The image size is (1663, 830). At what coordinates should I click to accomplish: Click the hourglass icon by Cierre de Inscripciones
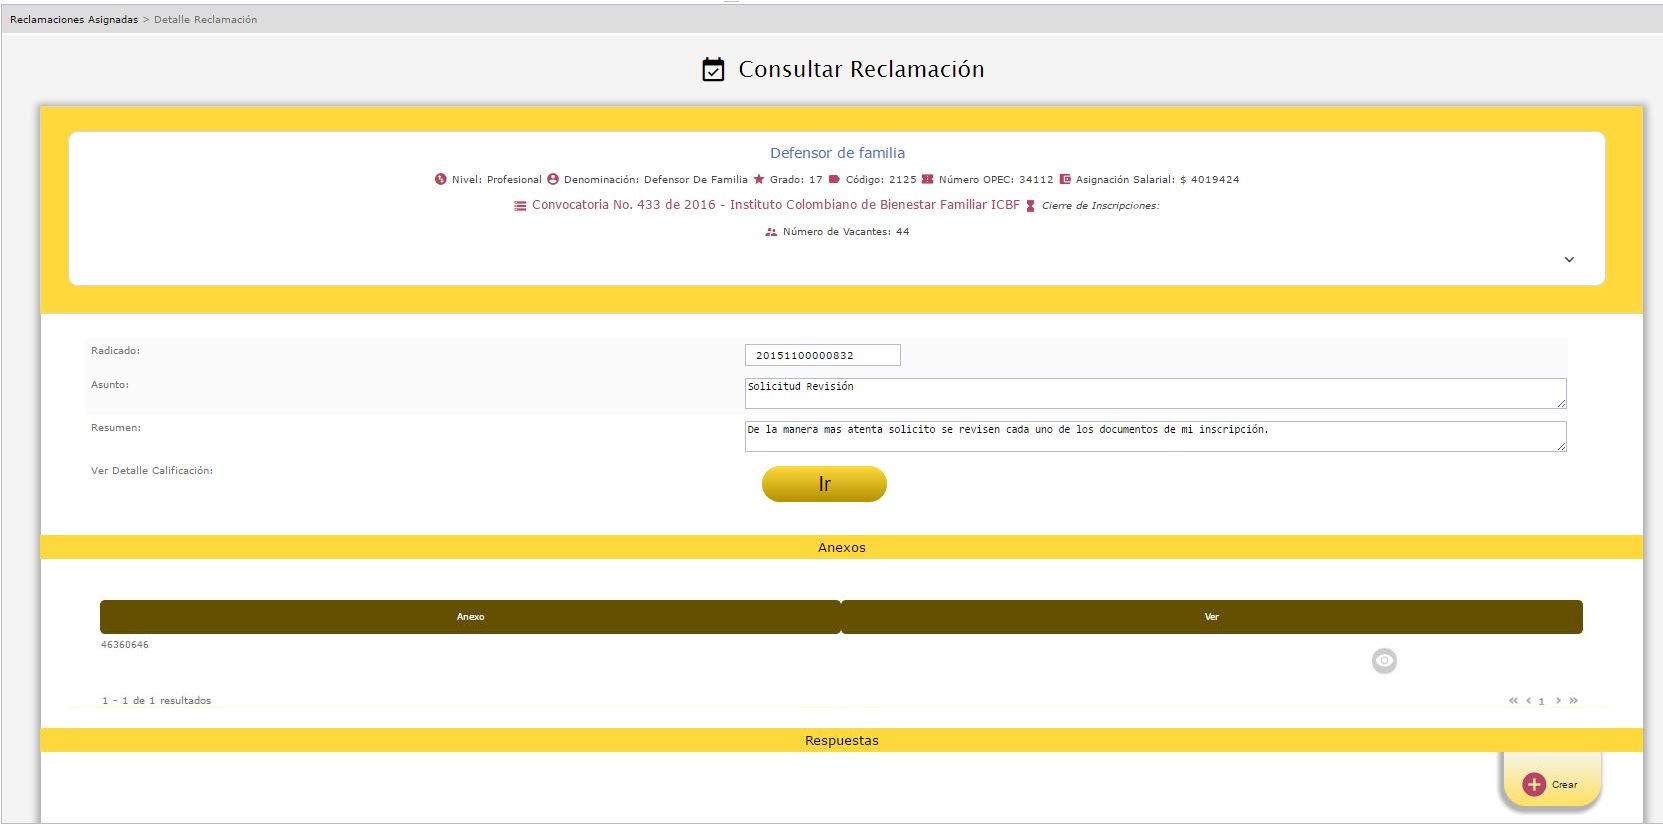coord(1031,206)
